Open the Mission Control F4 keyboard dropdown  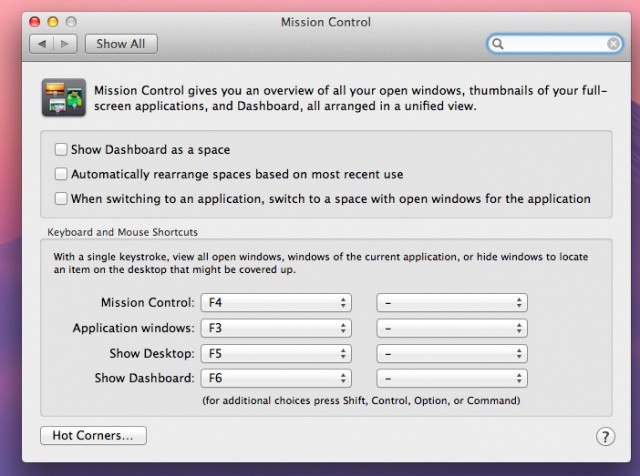[x=276, y=303]
